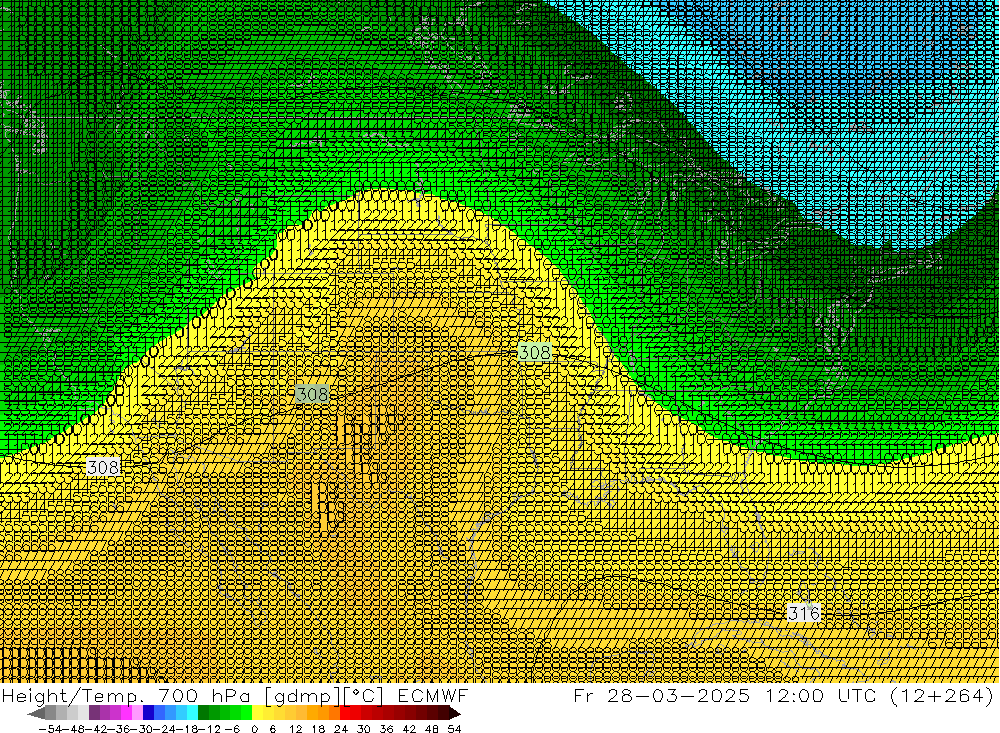The height and width of the screenshot is (733, 1000).
Task: Select the darkest maroon swatch near legend value 54
Action: tap(444, 713)
